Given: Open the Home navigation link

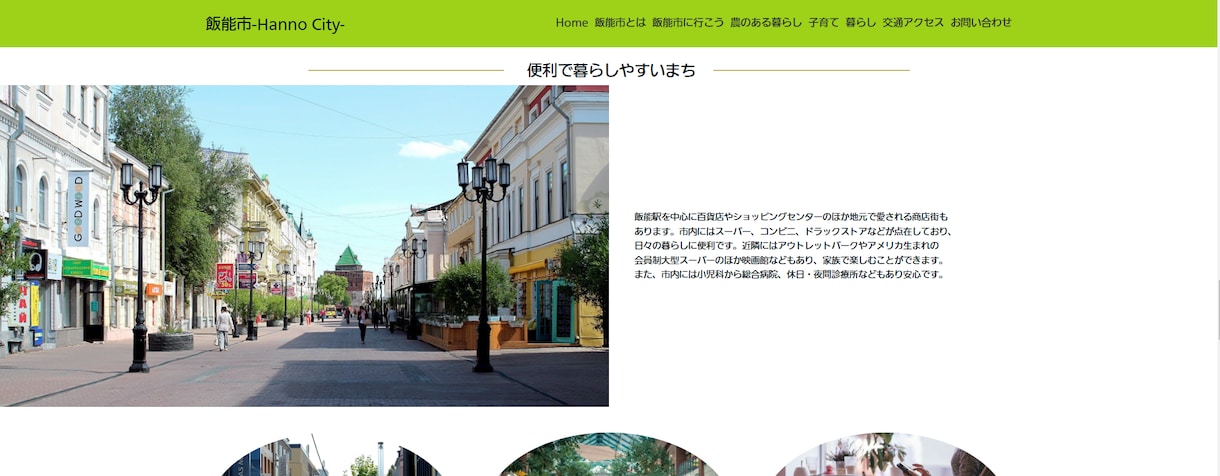Looking at the screenshot, I should click(572, 22).
